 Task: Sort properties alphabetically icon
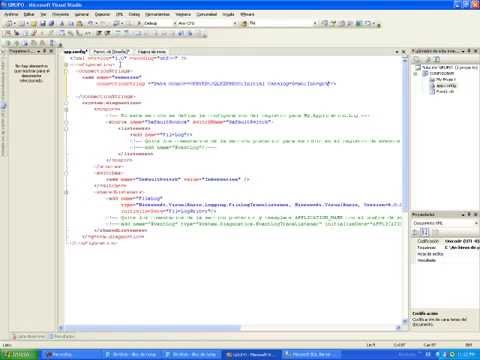click(x=424, y=232)
